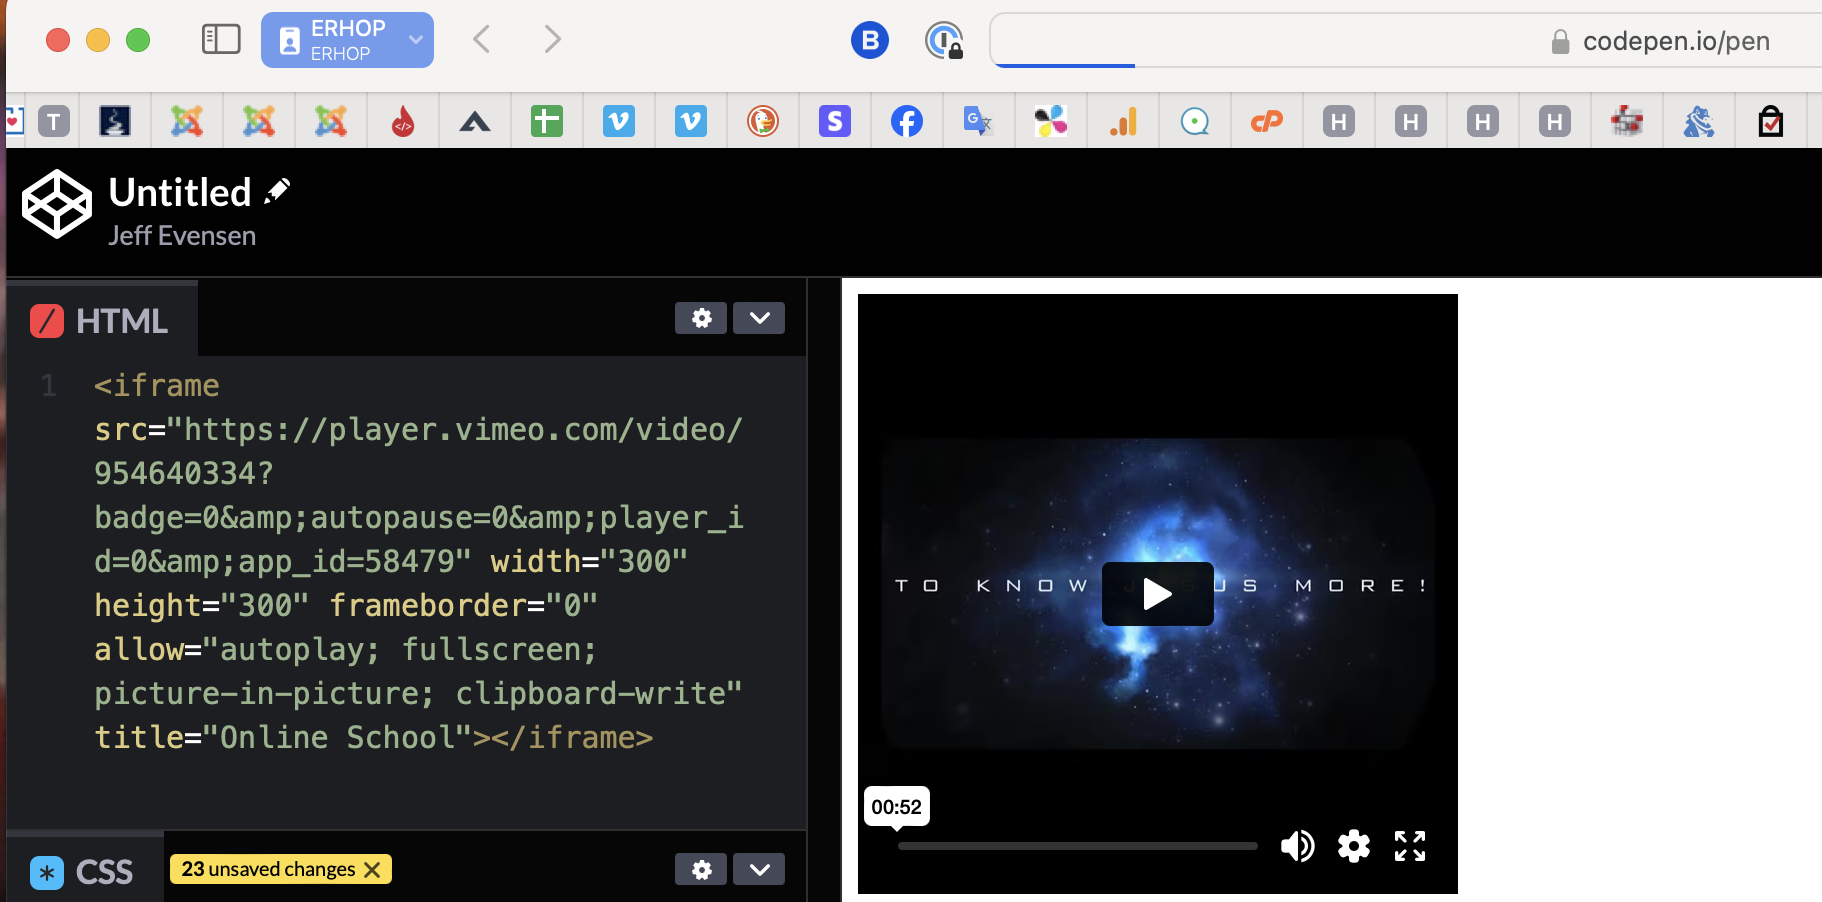
Task: Open the teal chat bubble bookmark
Action: [1195, 122]
